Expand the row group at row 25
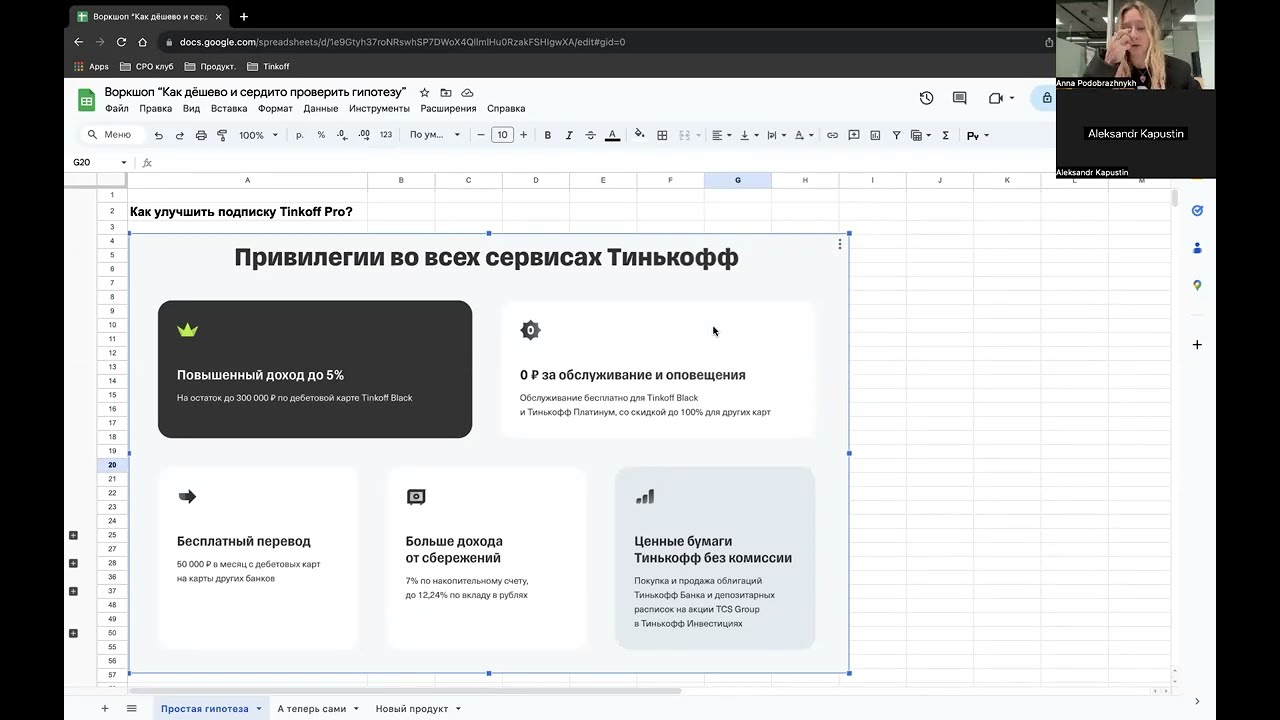1280x720 pixels. (73, 535)
